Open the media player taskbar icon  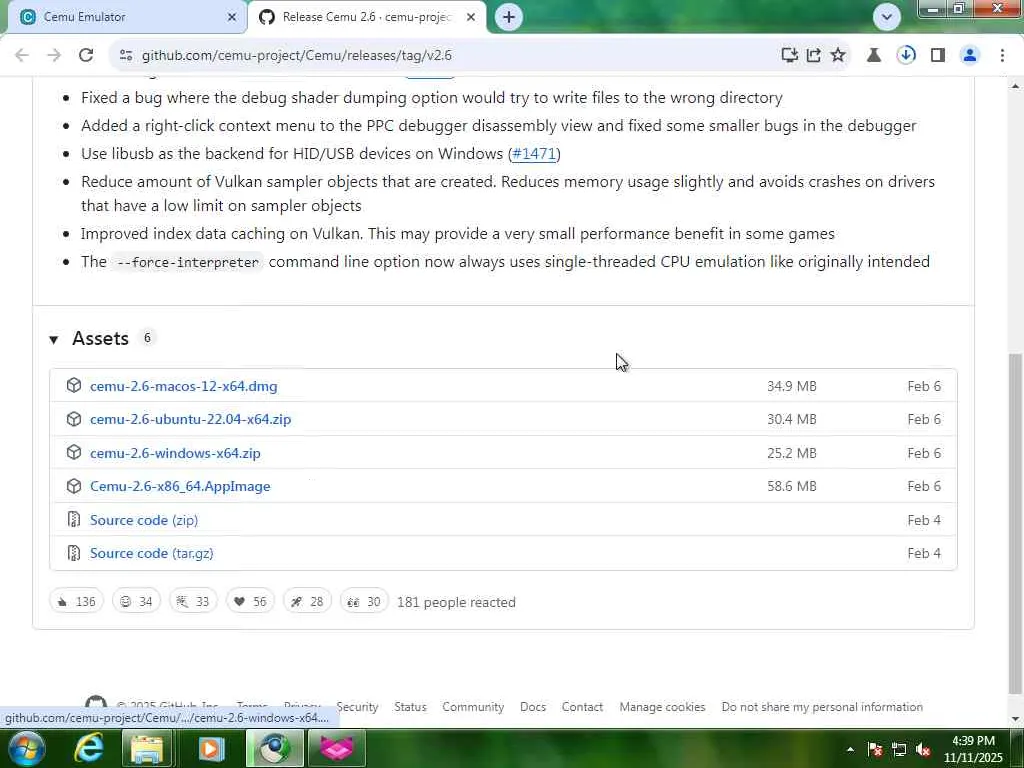pos(210,748)
